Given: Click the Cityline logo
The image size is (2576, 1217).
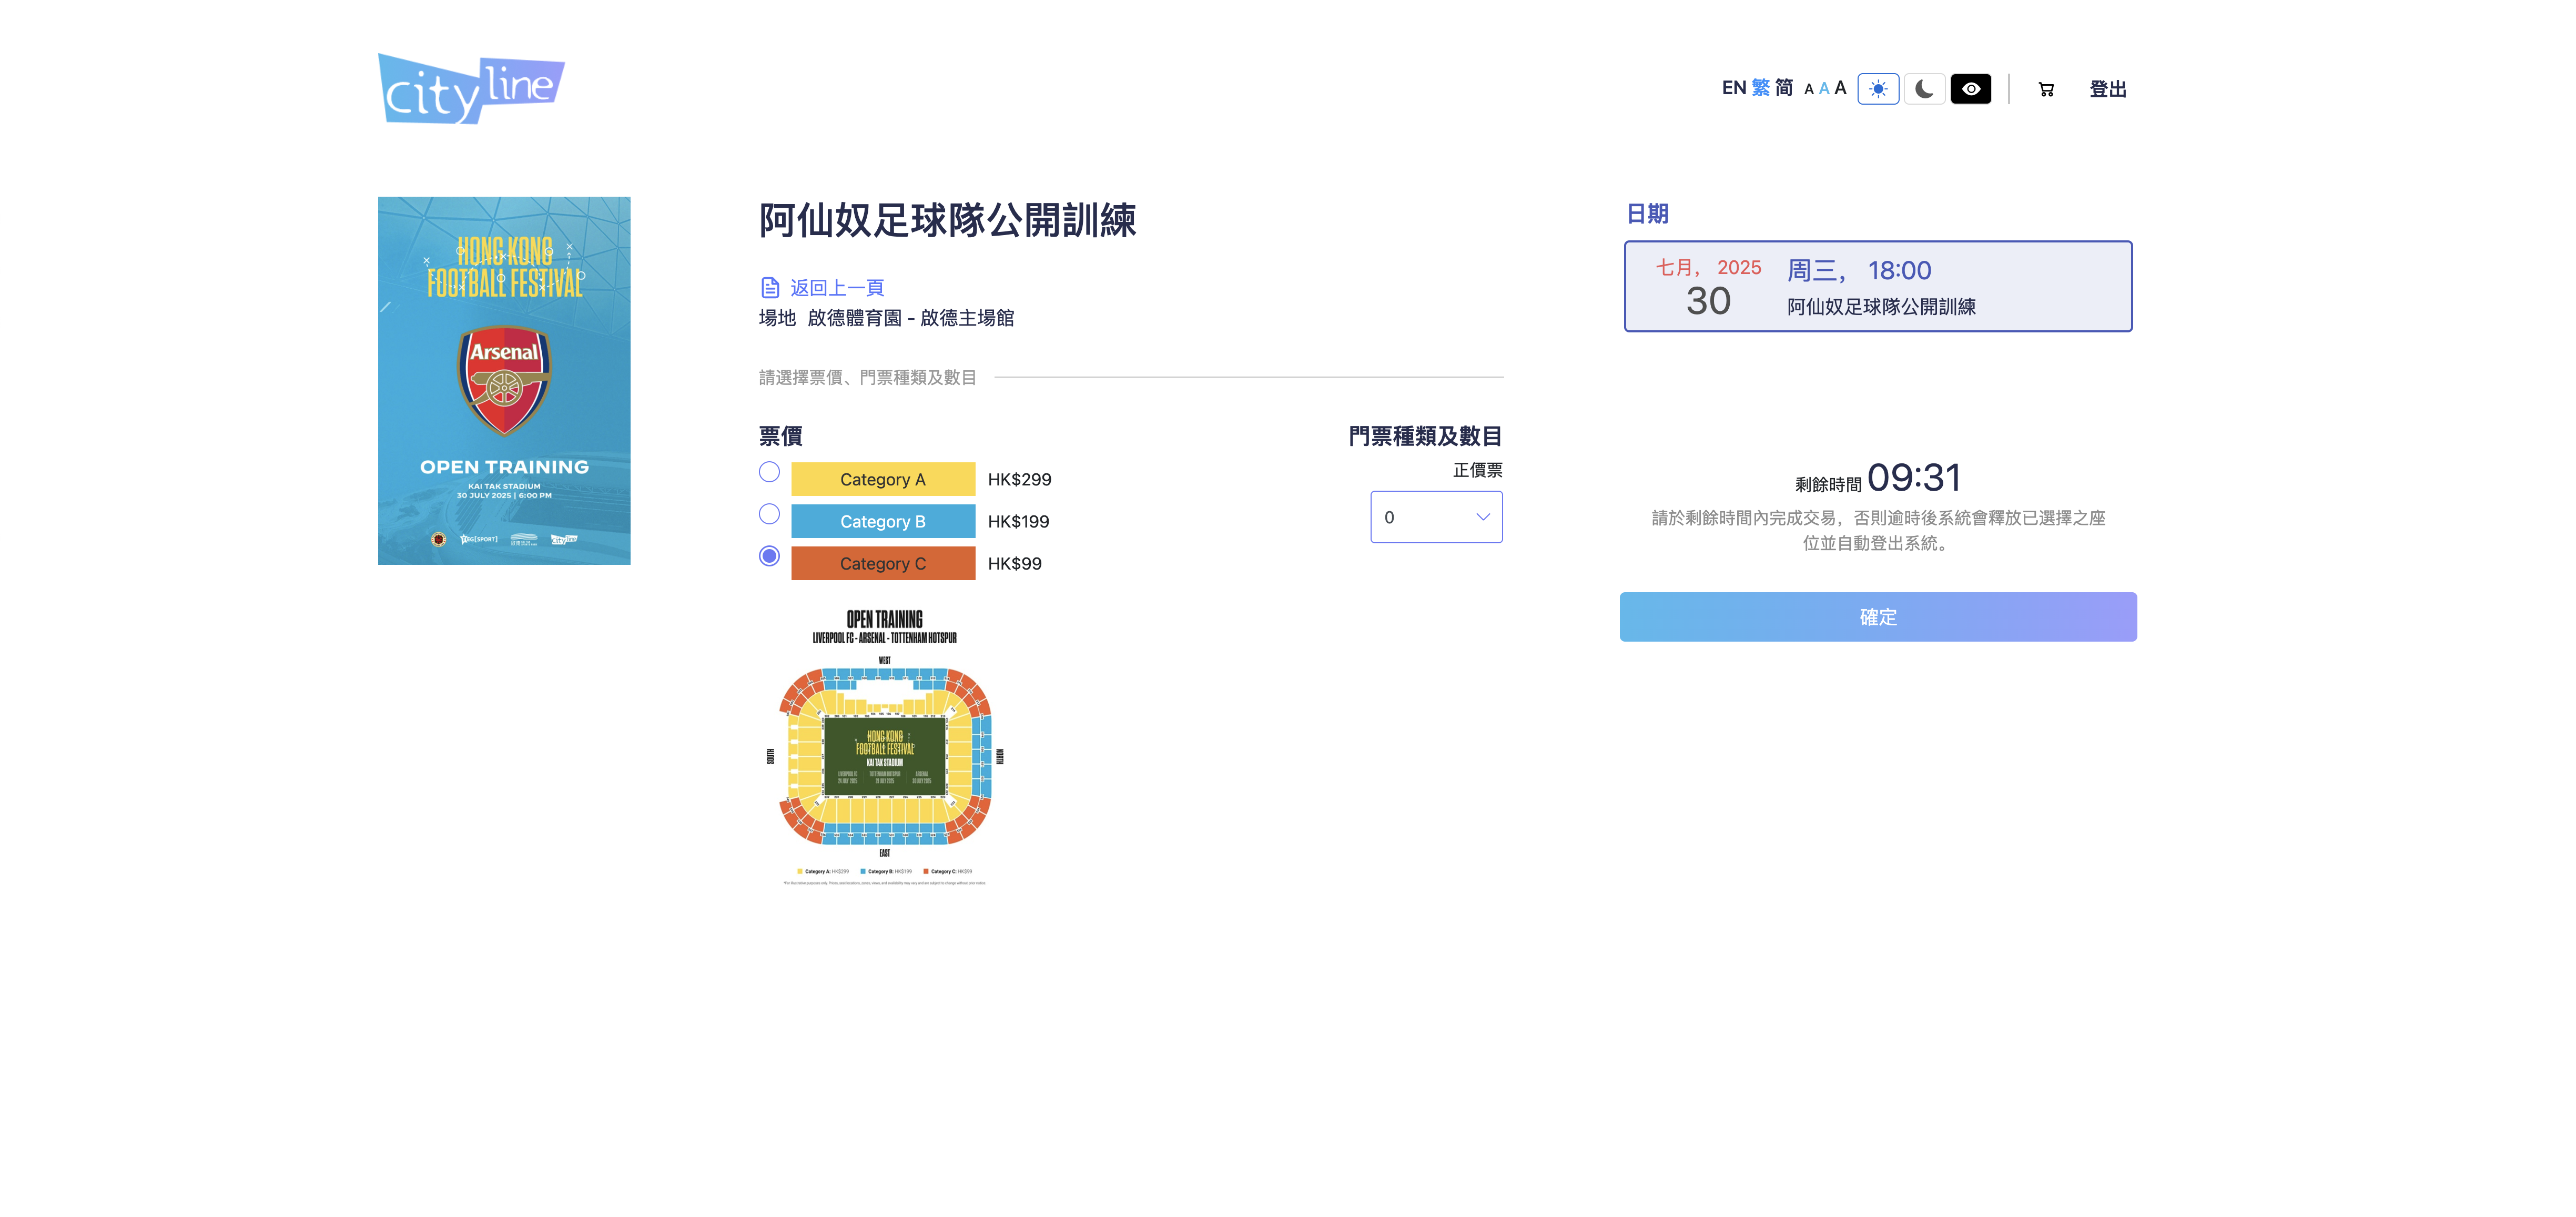Looking at the screenshot, I should tap(471, 89).
